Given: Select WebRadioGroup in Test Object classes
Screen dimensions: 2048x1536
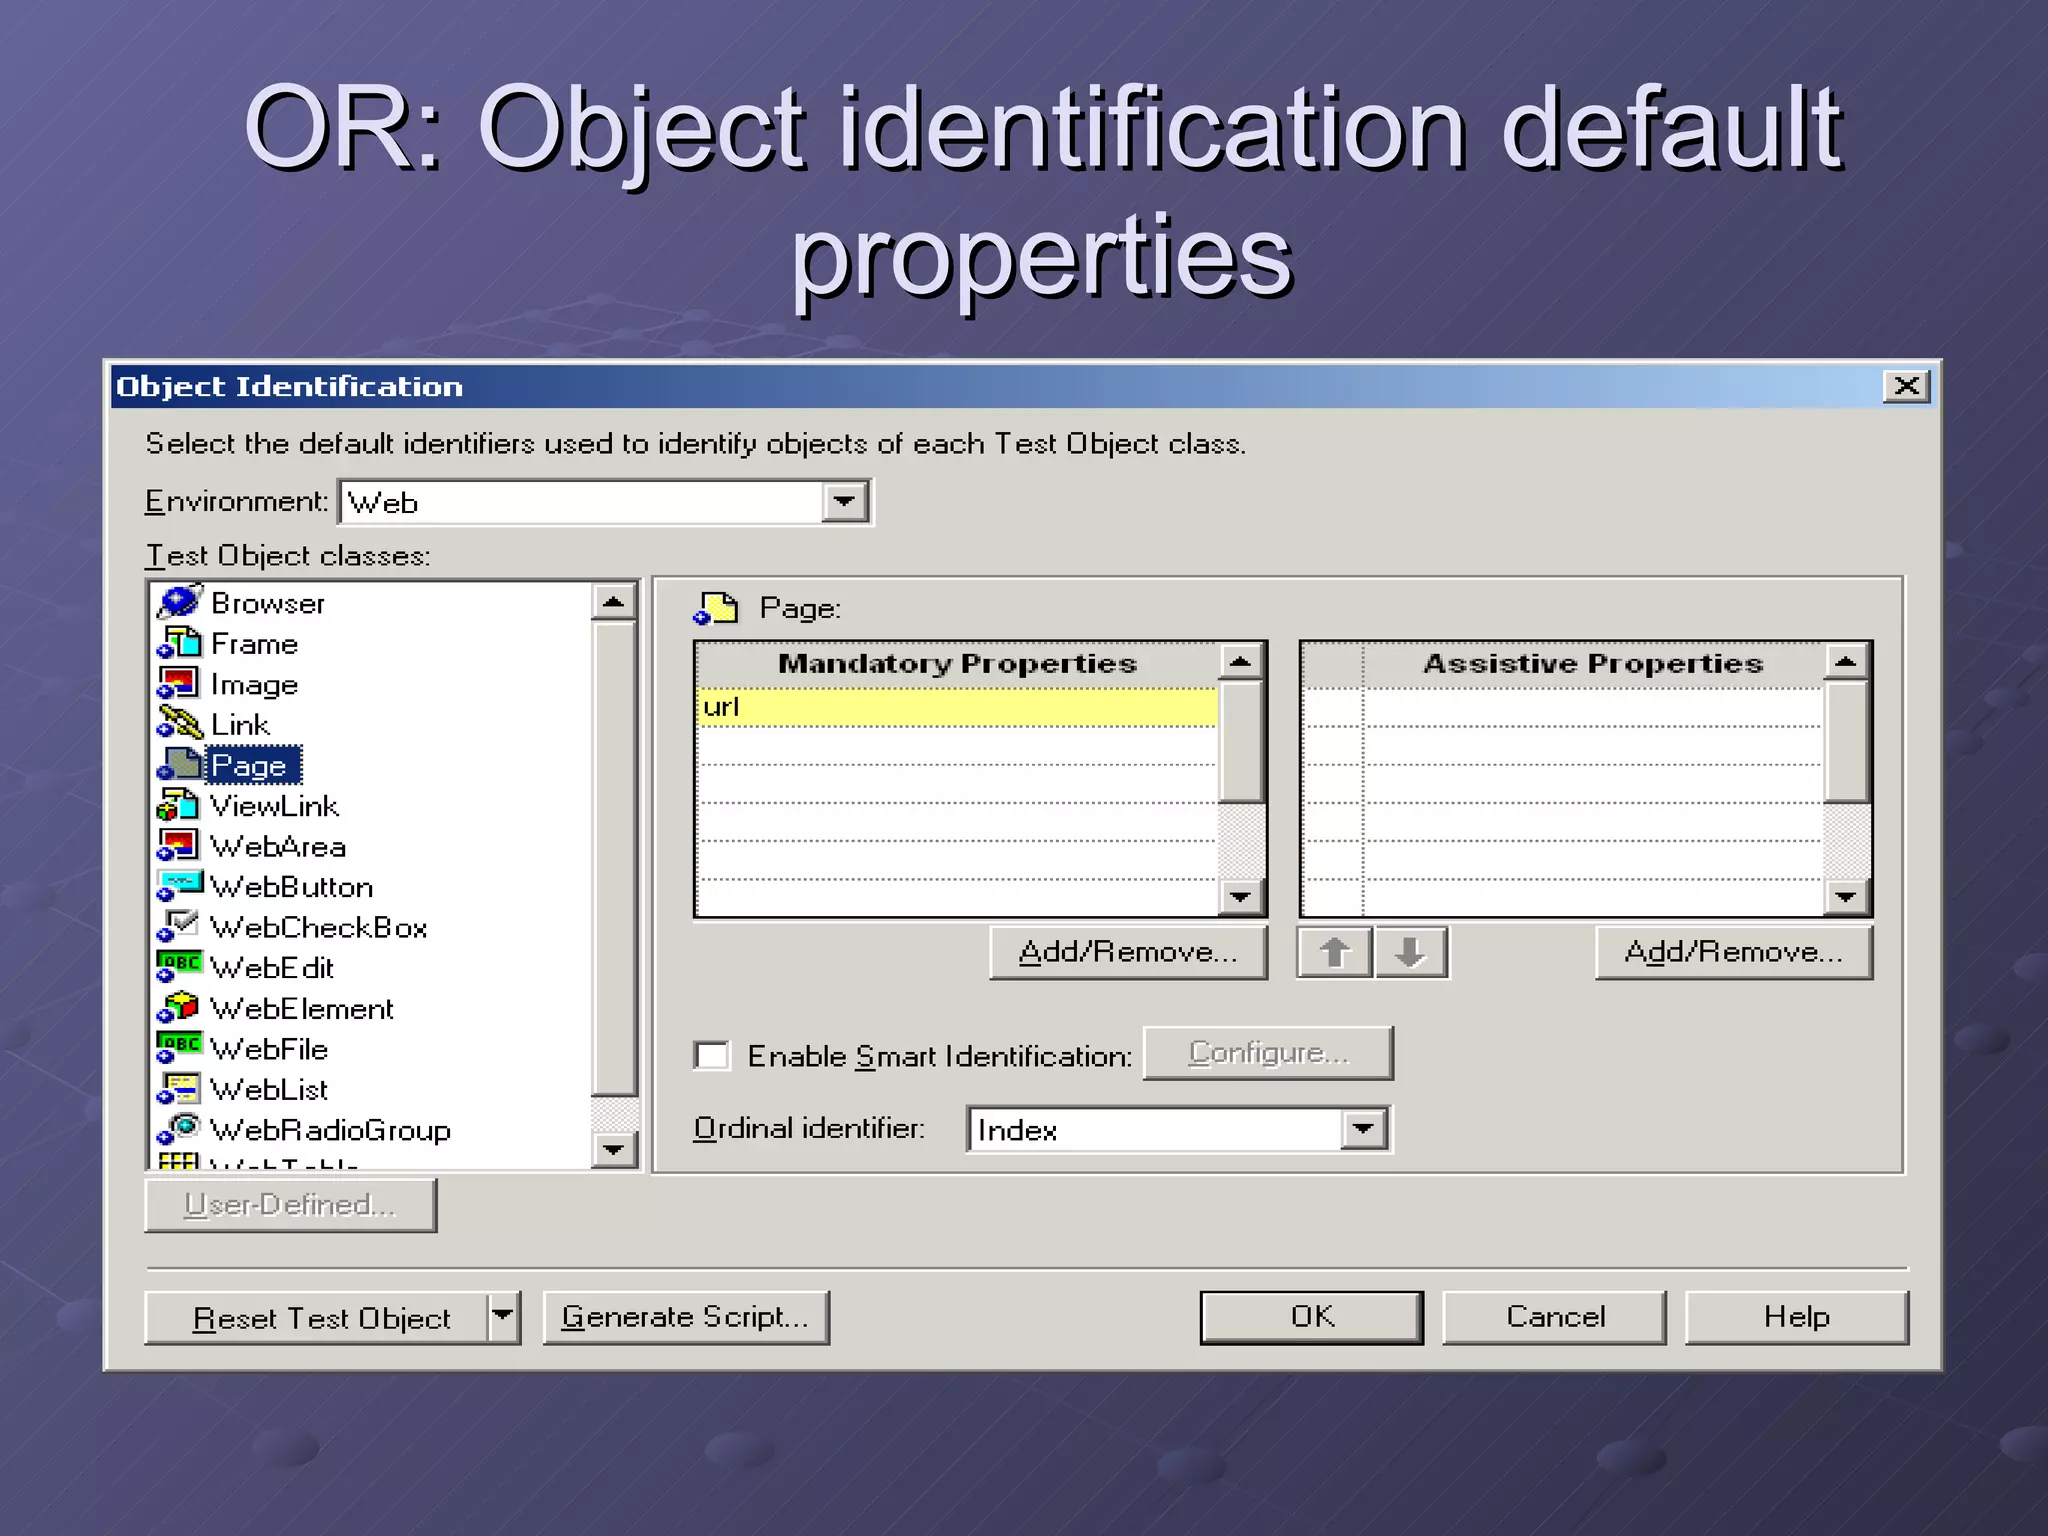Looking at the screenshot, I should coord(330,1130).
